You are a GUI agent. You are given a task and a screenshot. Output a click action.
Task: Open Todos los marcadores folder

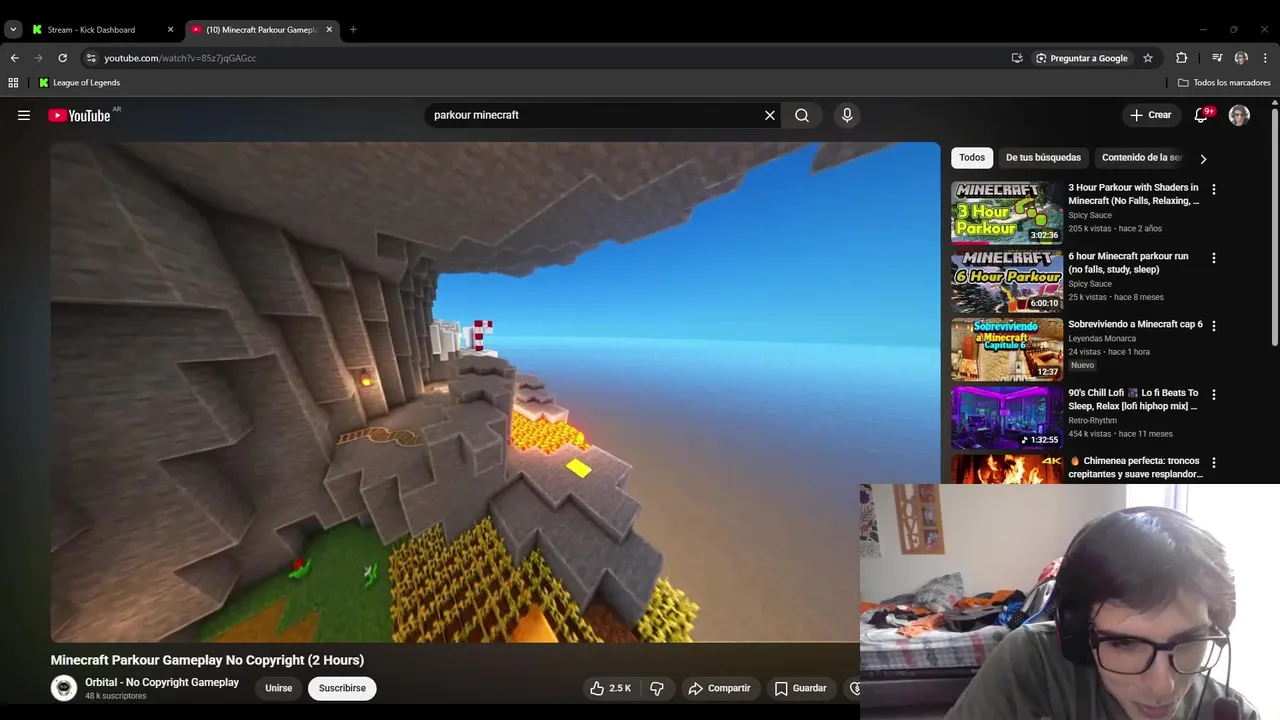coord(1224,83)
